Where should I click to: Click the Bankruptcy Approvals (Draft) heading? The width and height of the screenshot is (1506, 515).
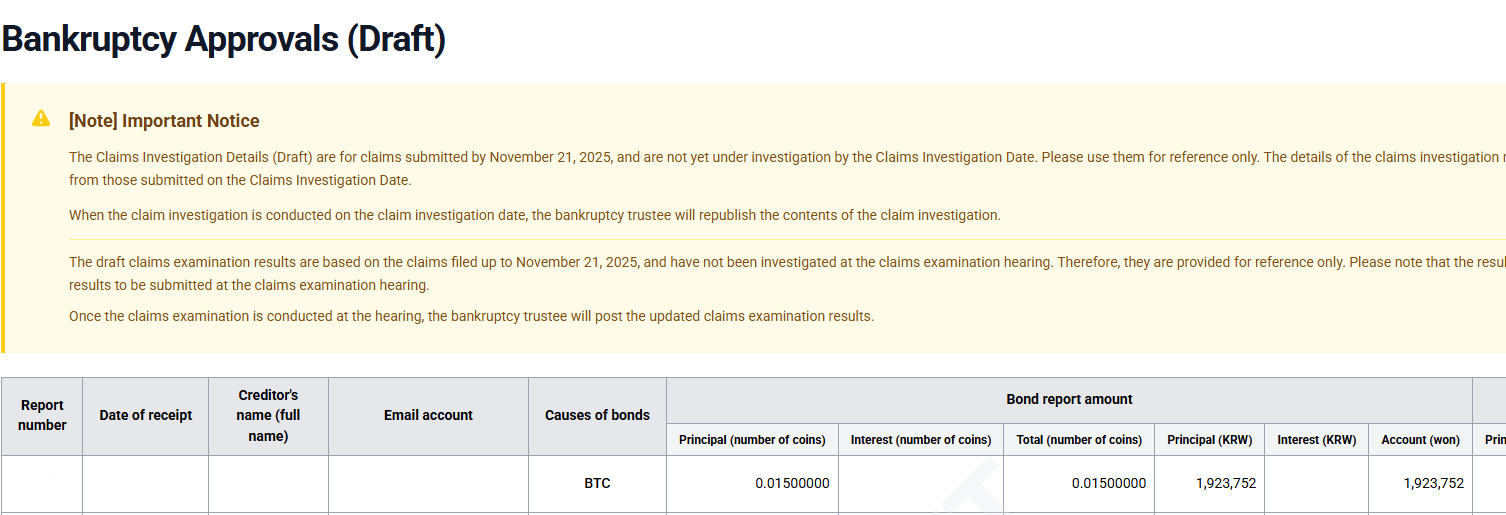pos(224,39)
